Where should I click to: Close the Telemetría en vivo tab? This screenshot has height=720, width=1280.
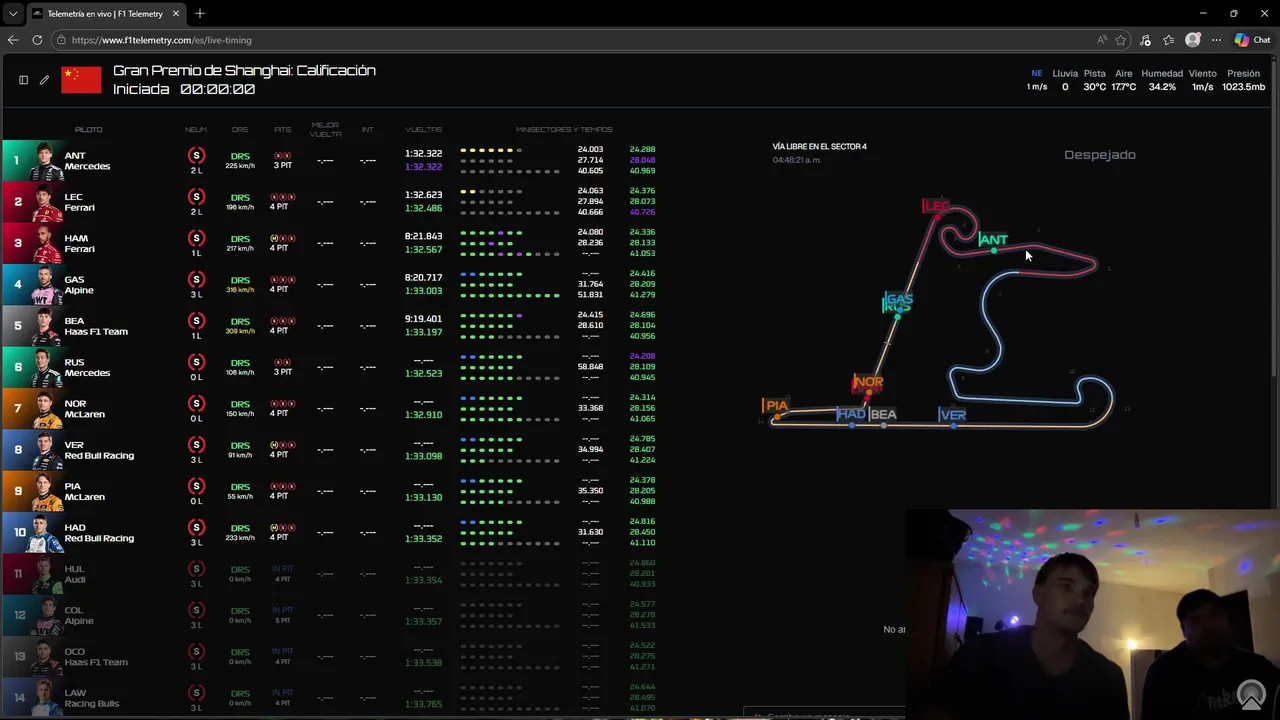click(176, 14)
